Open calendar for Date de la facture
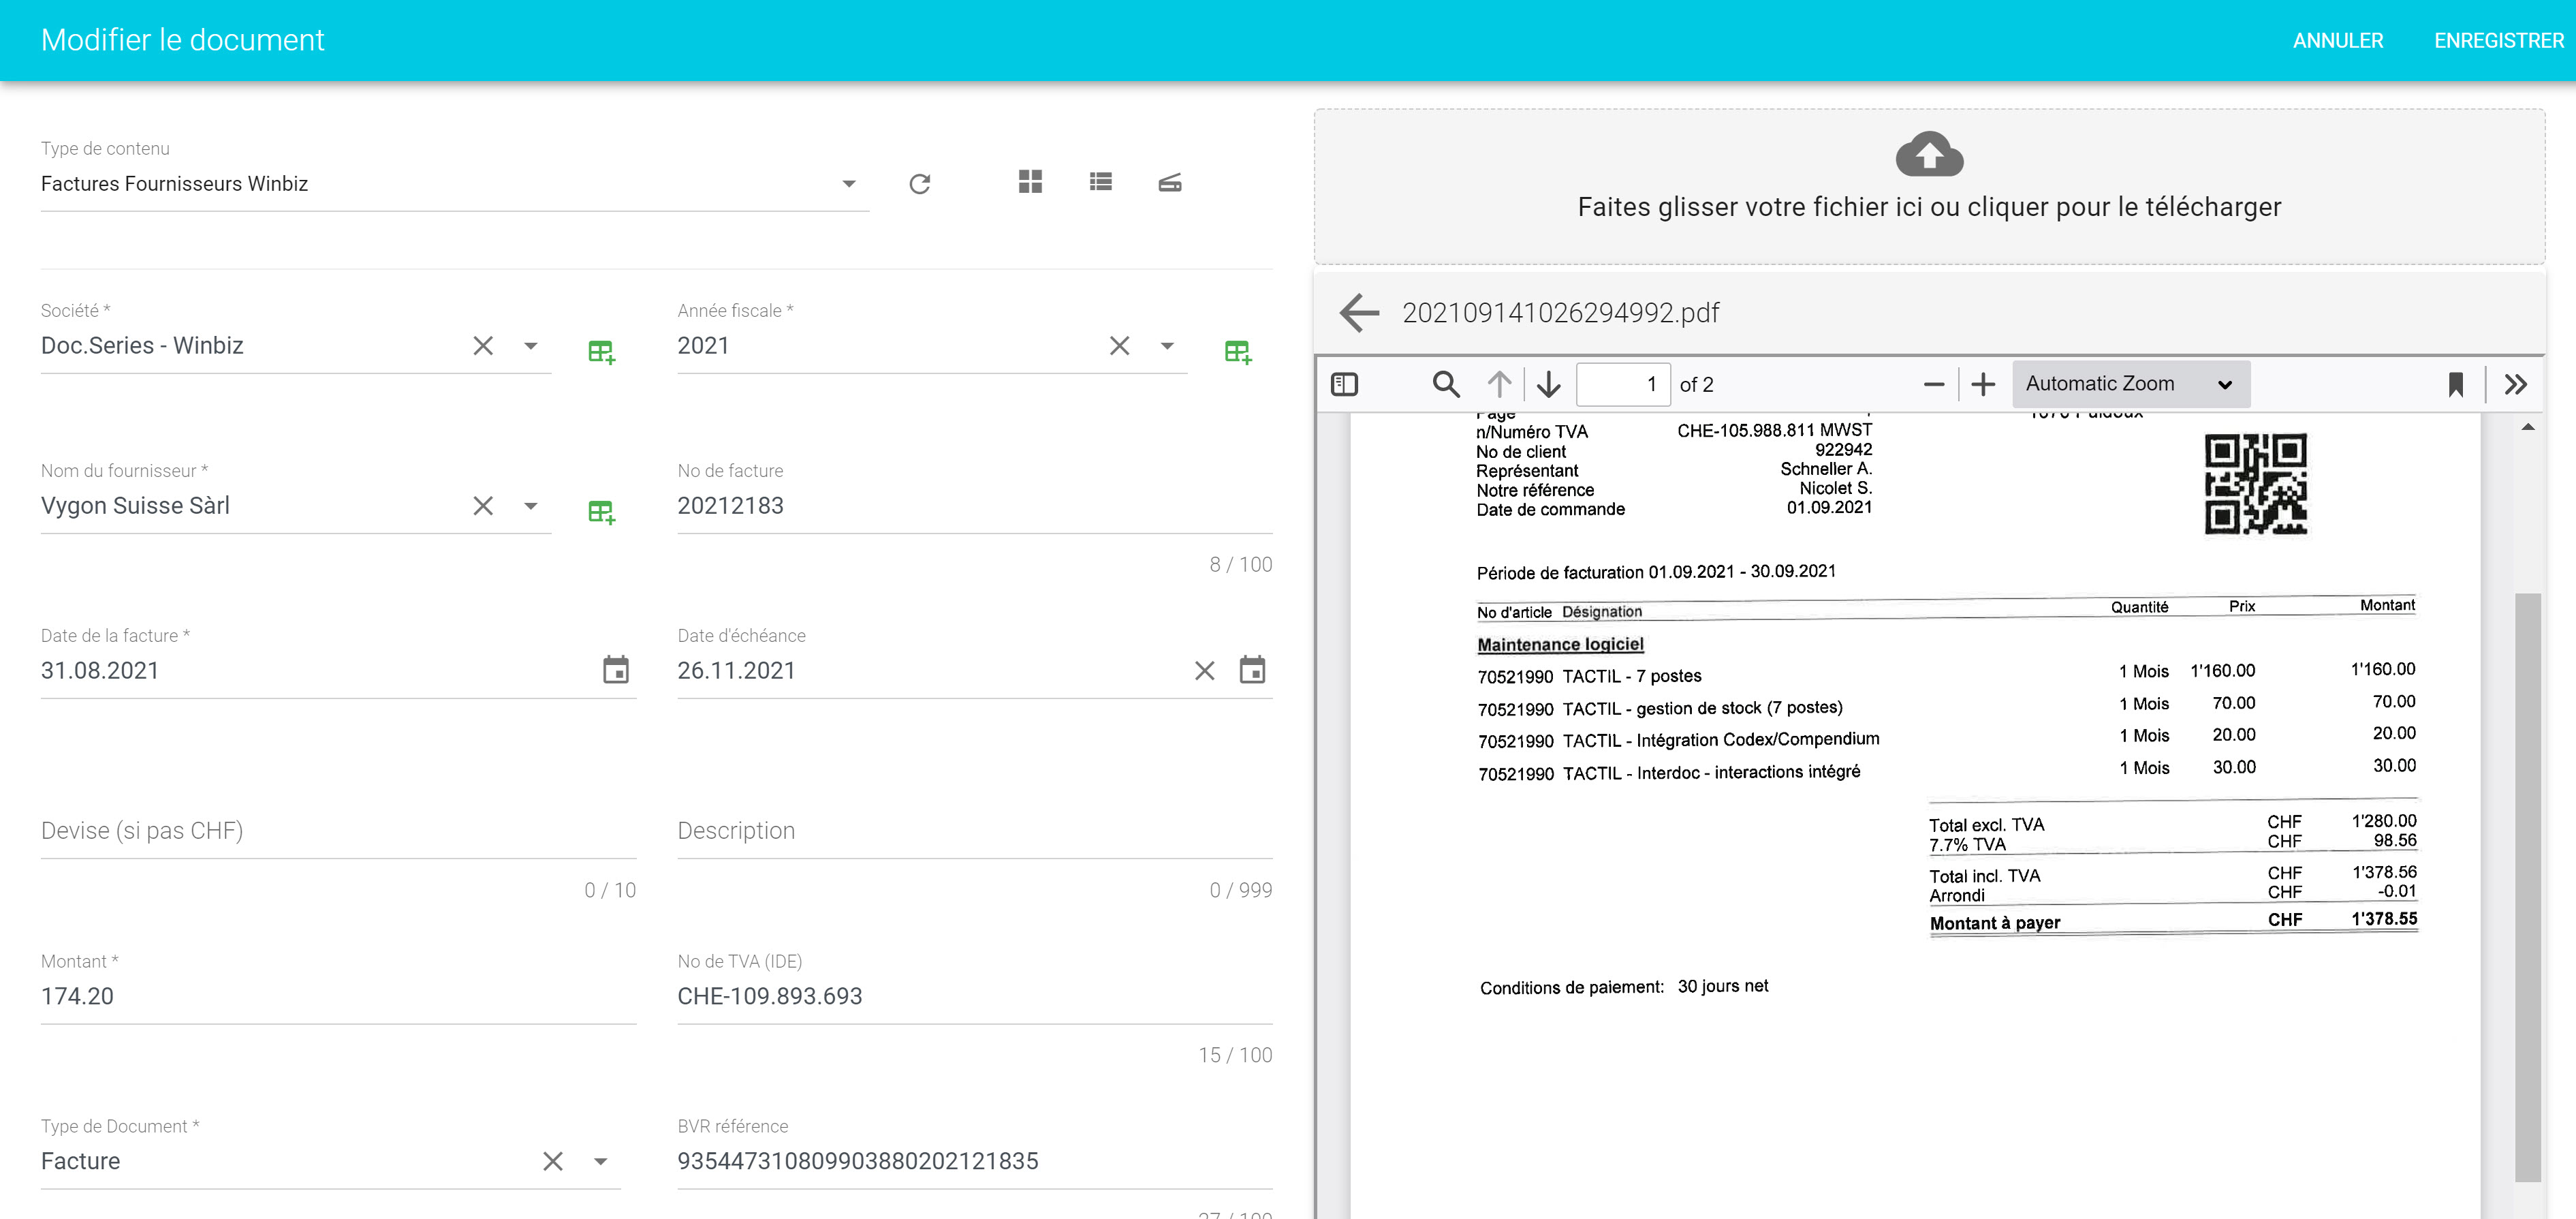The image size is (2576, 1219). 616,670
